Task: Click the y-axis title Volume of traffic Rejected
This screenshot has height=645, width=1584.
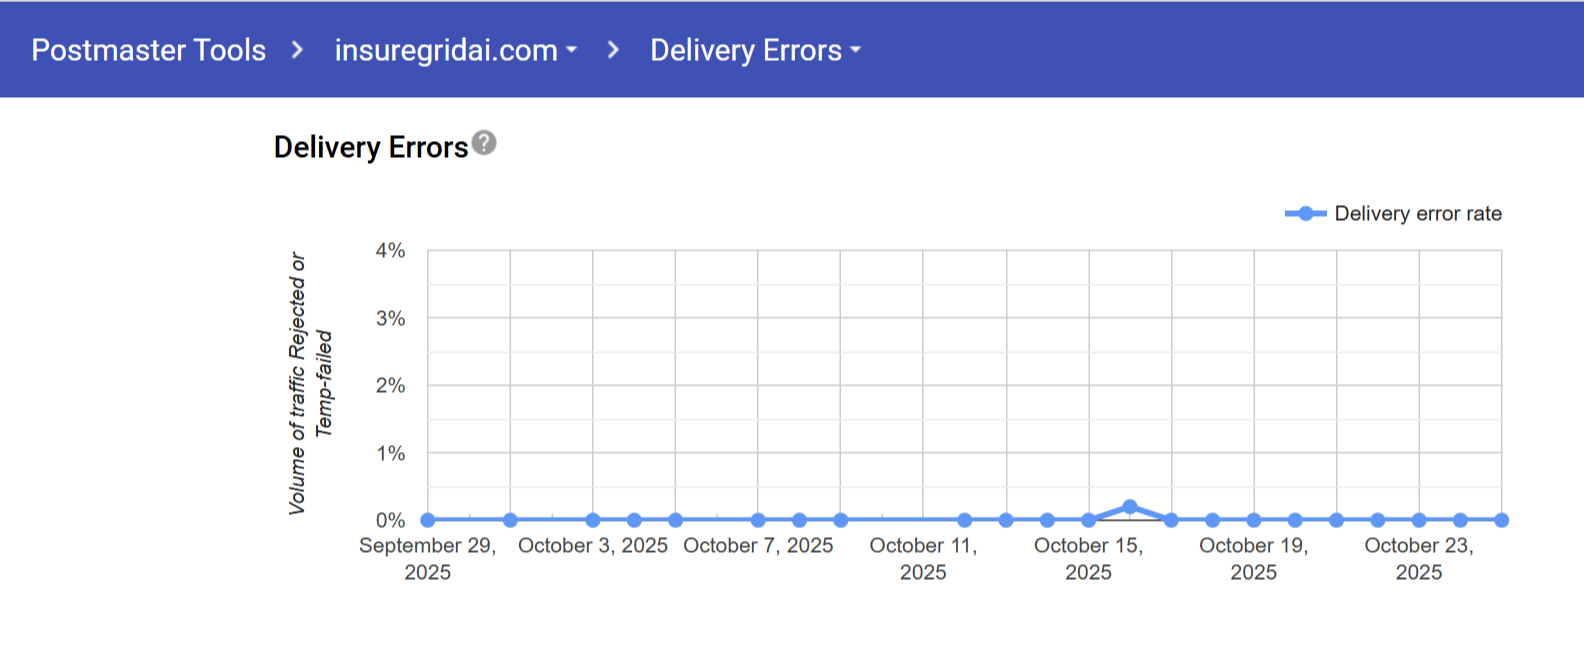Action: pos(297,384)
